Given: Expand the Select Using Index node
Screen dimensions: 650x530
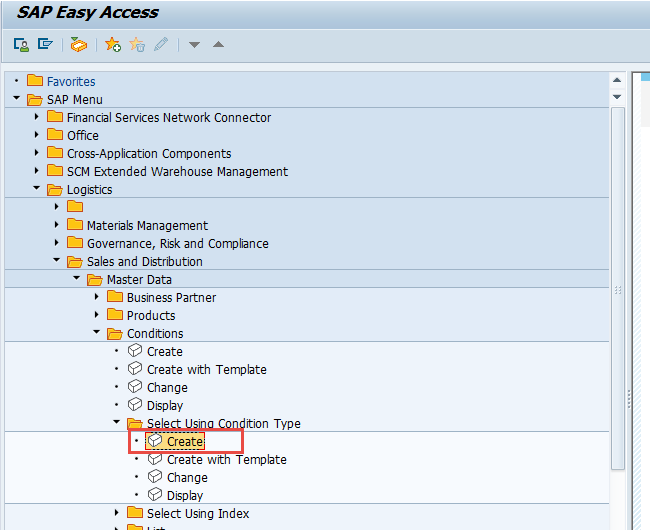Looking at the screenshot, I should click(116, 513).
